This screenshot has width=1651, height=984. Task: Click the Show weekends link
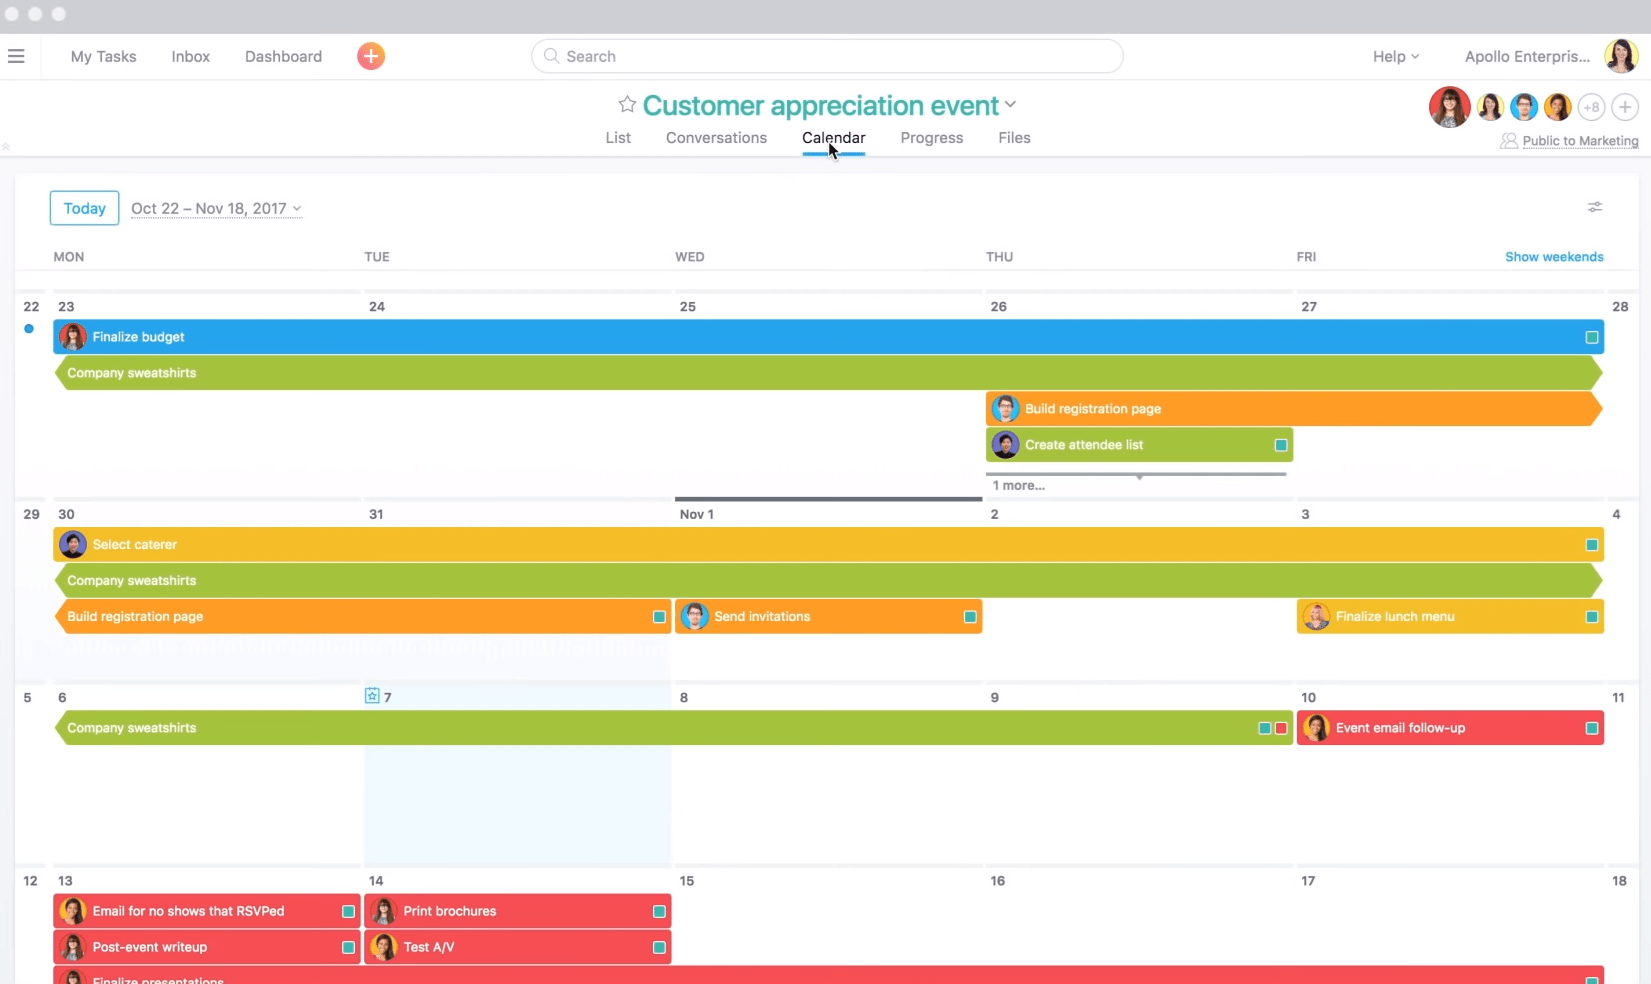coord(1554,257)
